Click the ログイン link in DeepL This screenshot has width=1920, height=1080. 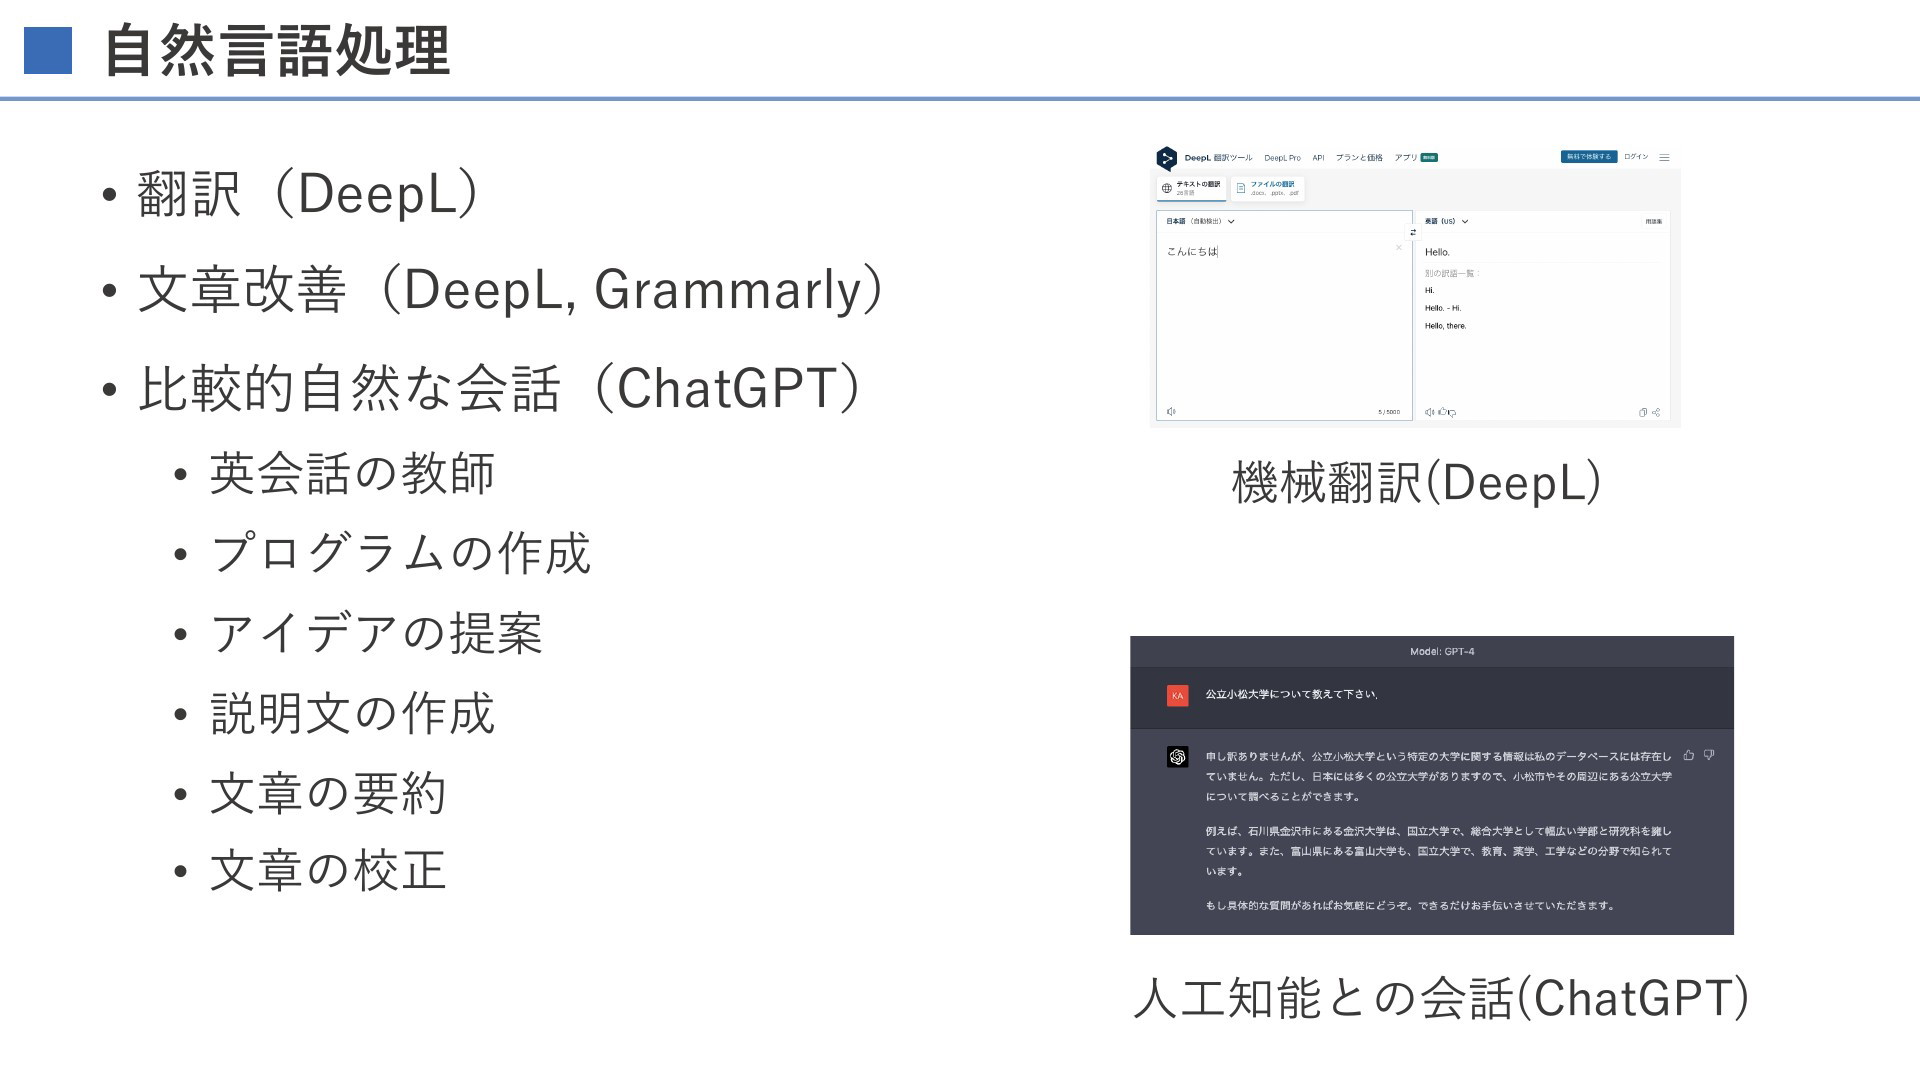[1636, 157]
